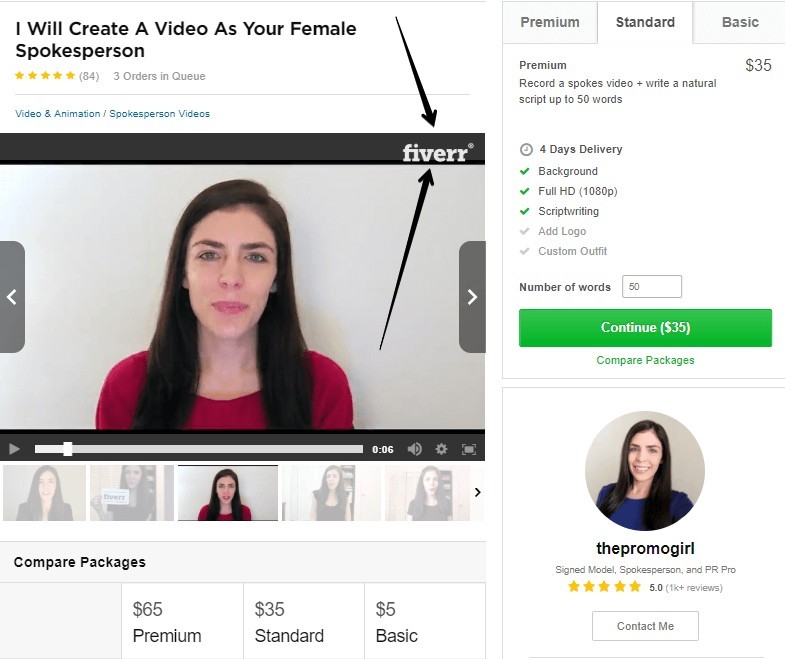Mute the video with speaker icon

415,449
